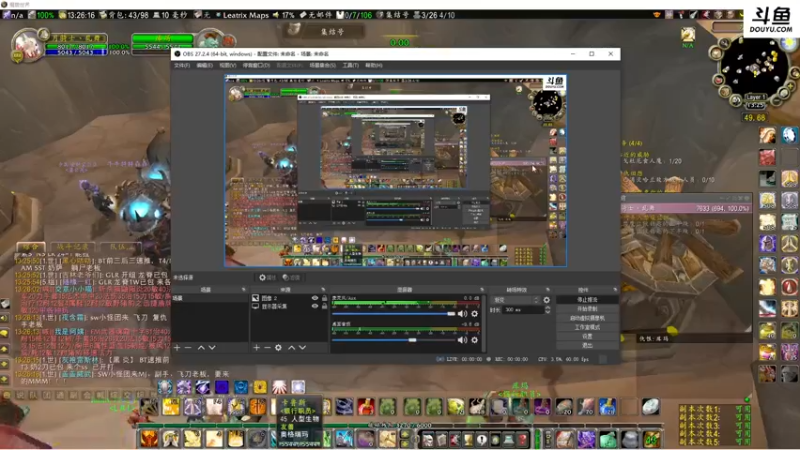Add a new scene with plus icon

(x=177, y=347)
